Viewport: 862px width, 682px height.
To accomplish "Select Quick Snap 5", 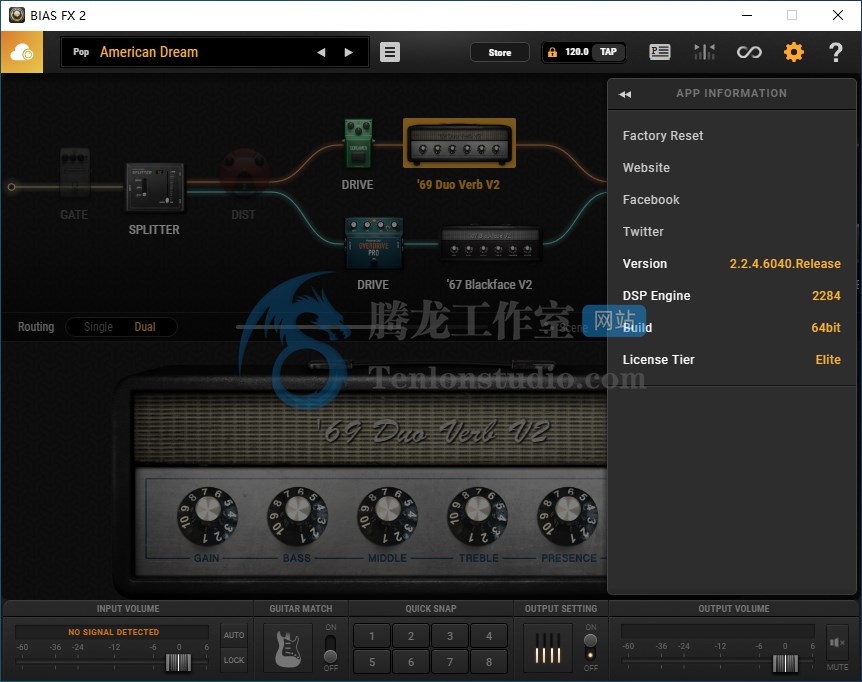I will 372,662.
